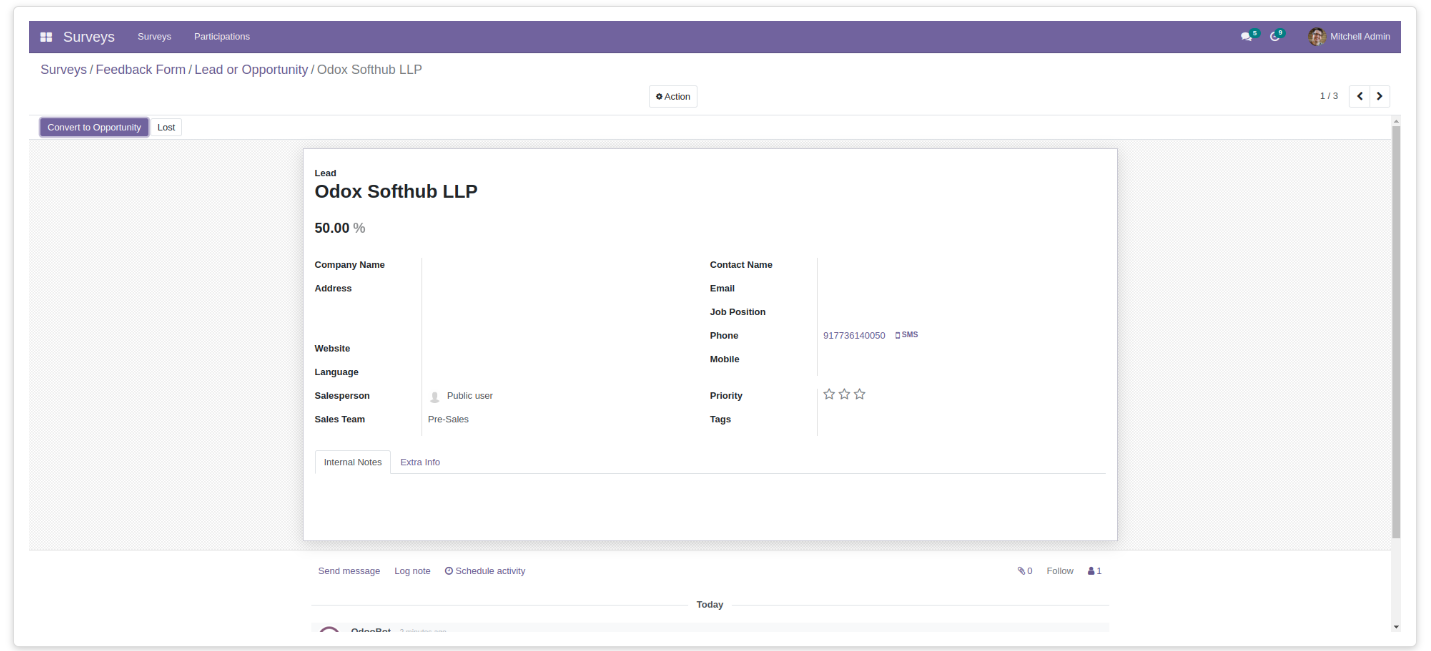Send SMS to the phone number
Viewport: 1431px width, 651px height.
point(906,335)
